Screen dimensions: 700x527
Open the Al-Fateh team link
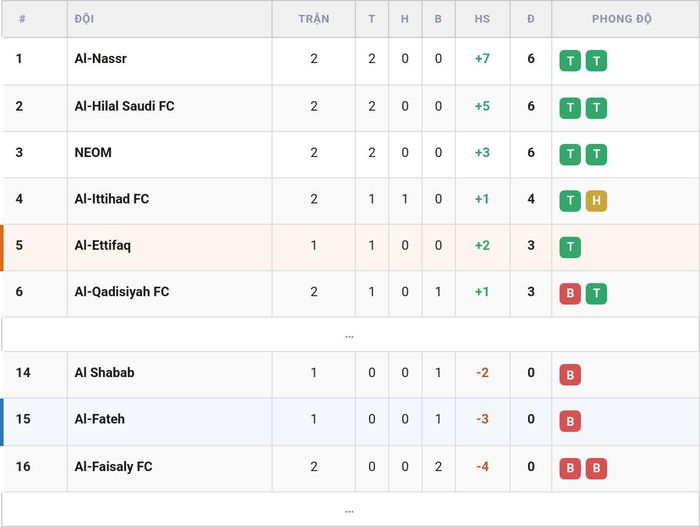pyautogui.click(x=100, y=419)
